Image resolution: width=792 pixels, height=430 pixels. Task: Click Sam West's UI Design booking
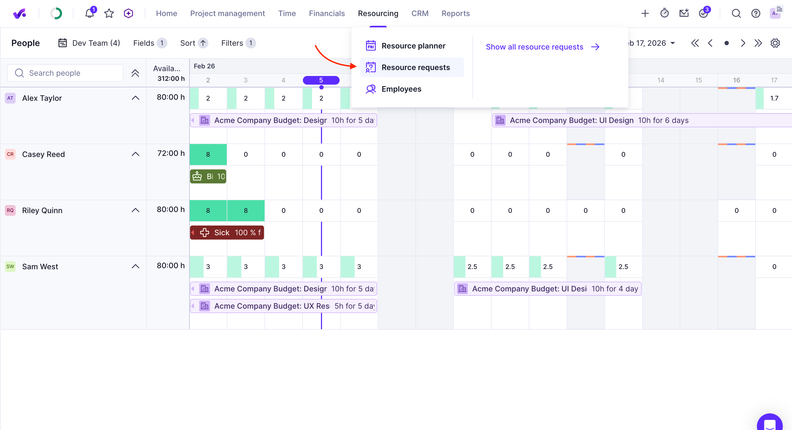[x=548, y=289]
